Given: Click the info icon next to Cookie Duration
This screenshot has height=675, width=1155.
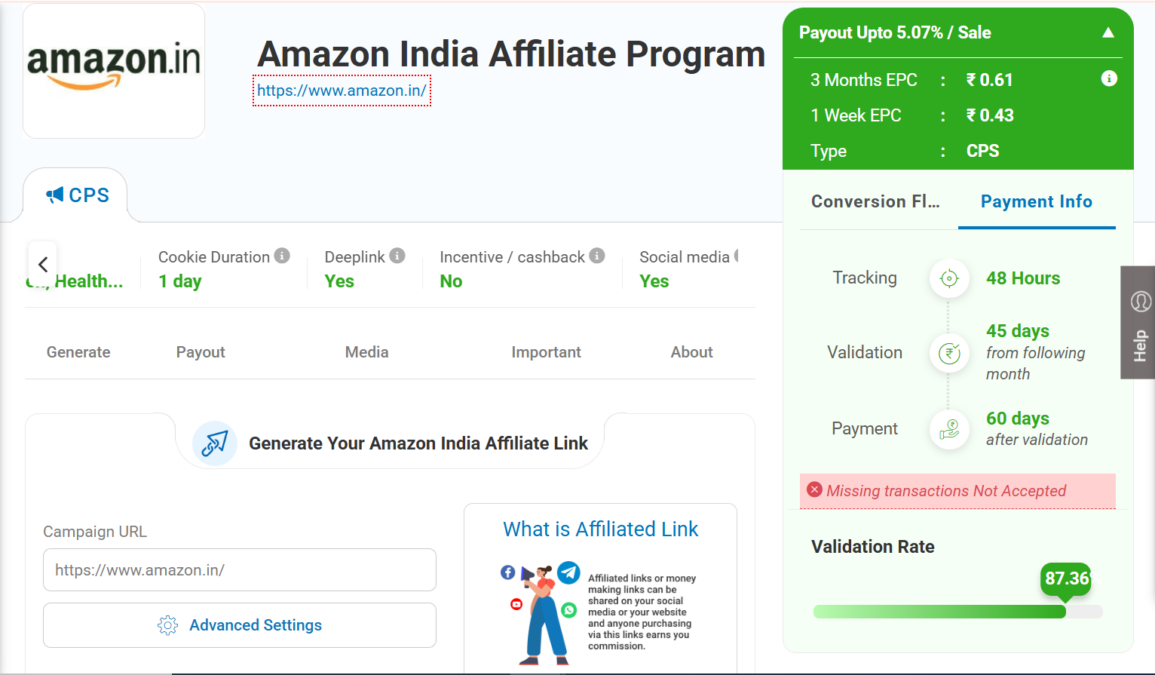Looking at the screenshot, I should tap(282, 256).
